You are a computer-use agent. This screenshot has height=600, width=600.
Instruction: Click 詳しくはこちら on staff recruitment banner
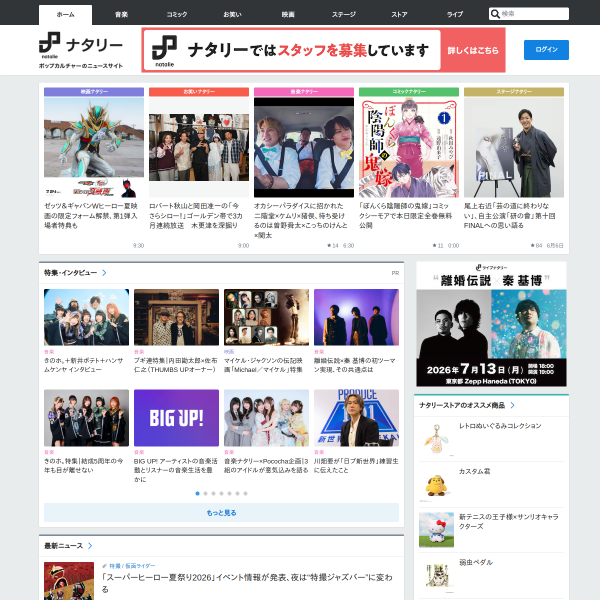[473, 51]
